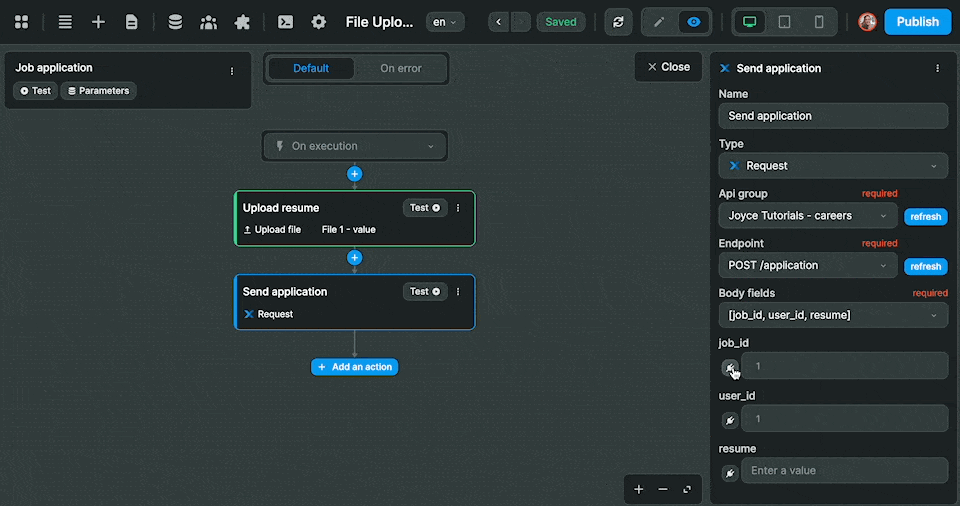Click the Publish button
The height and width of the screenshot is (506, 960).
917,22
